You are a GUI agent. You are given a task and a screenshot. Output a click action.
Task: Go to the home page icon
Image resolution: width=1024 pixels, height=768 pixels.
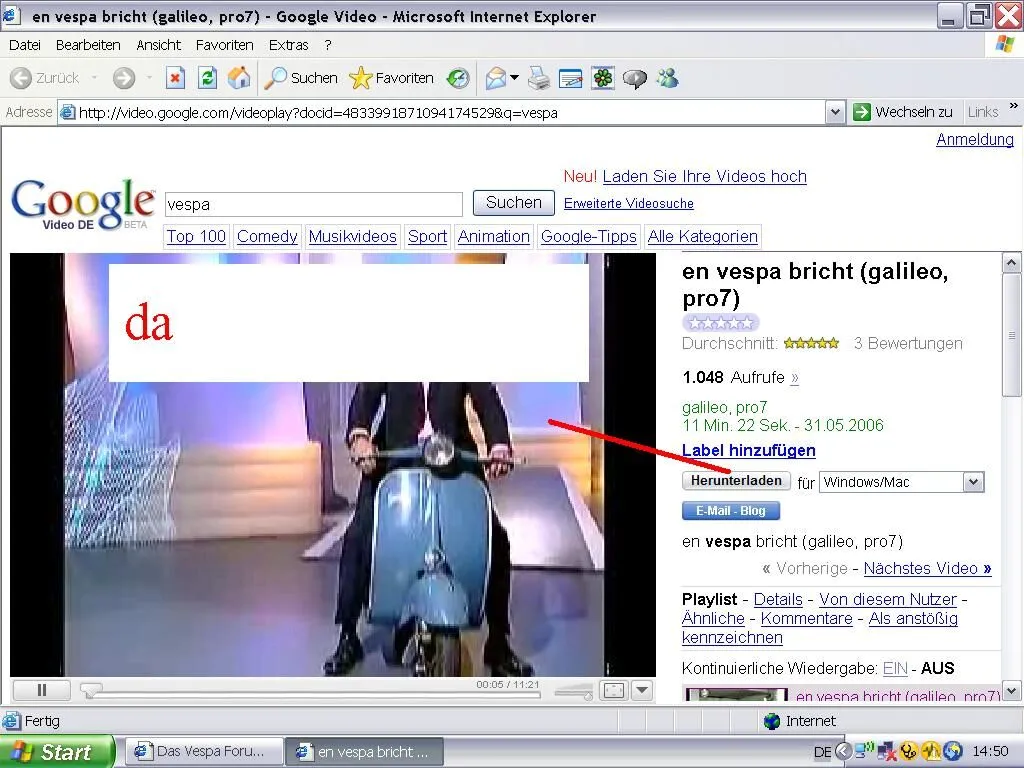click(238, 78)
